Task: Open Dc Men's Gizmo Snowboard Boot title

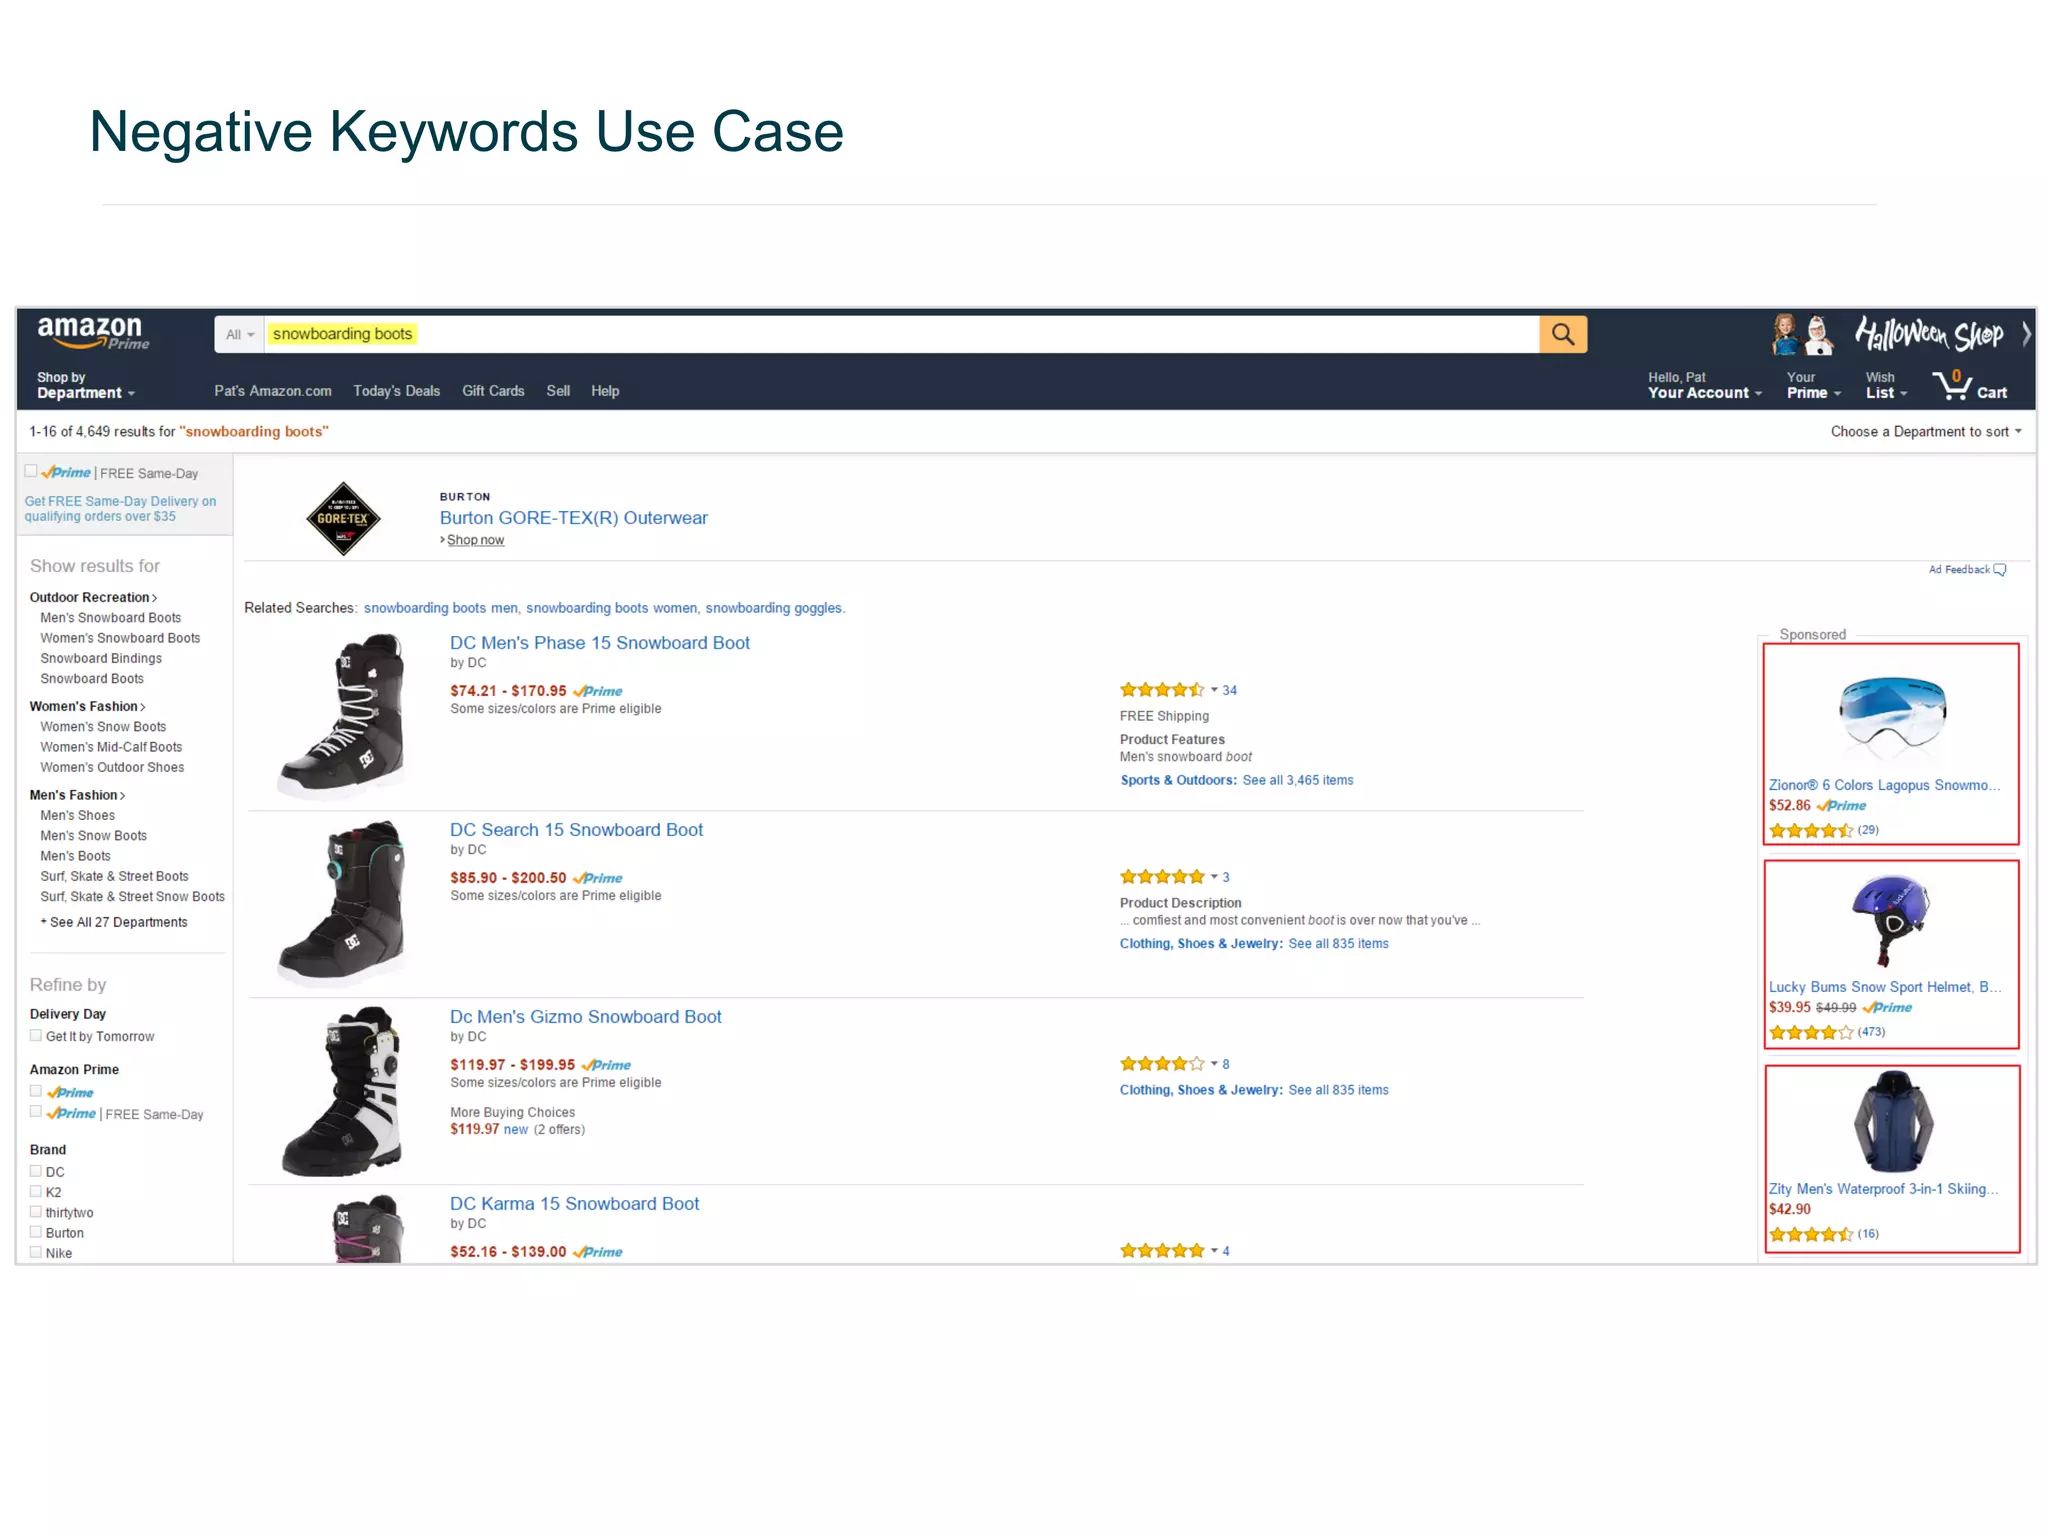Action: click(585, 1017)
